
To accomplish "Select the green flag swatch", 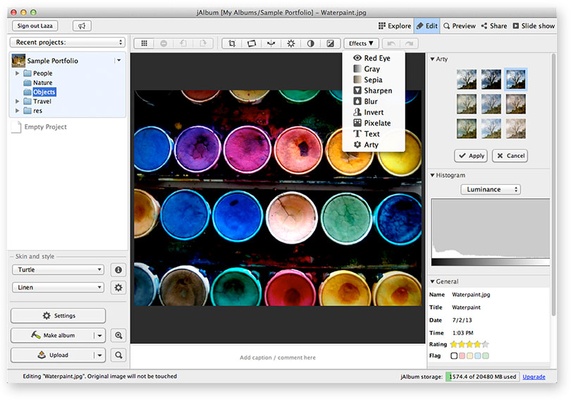I will pos(485,356).
